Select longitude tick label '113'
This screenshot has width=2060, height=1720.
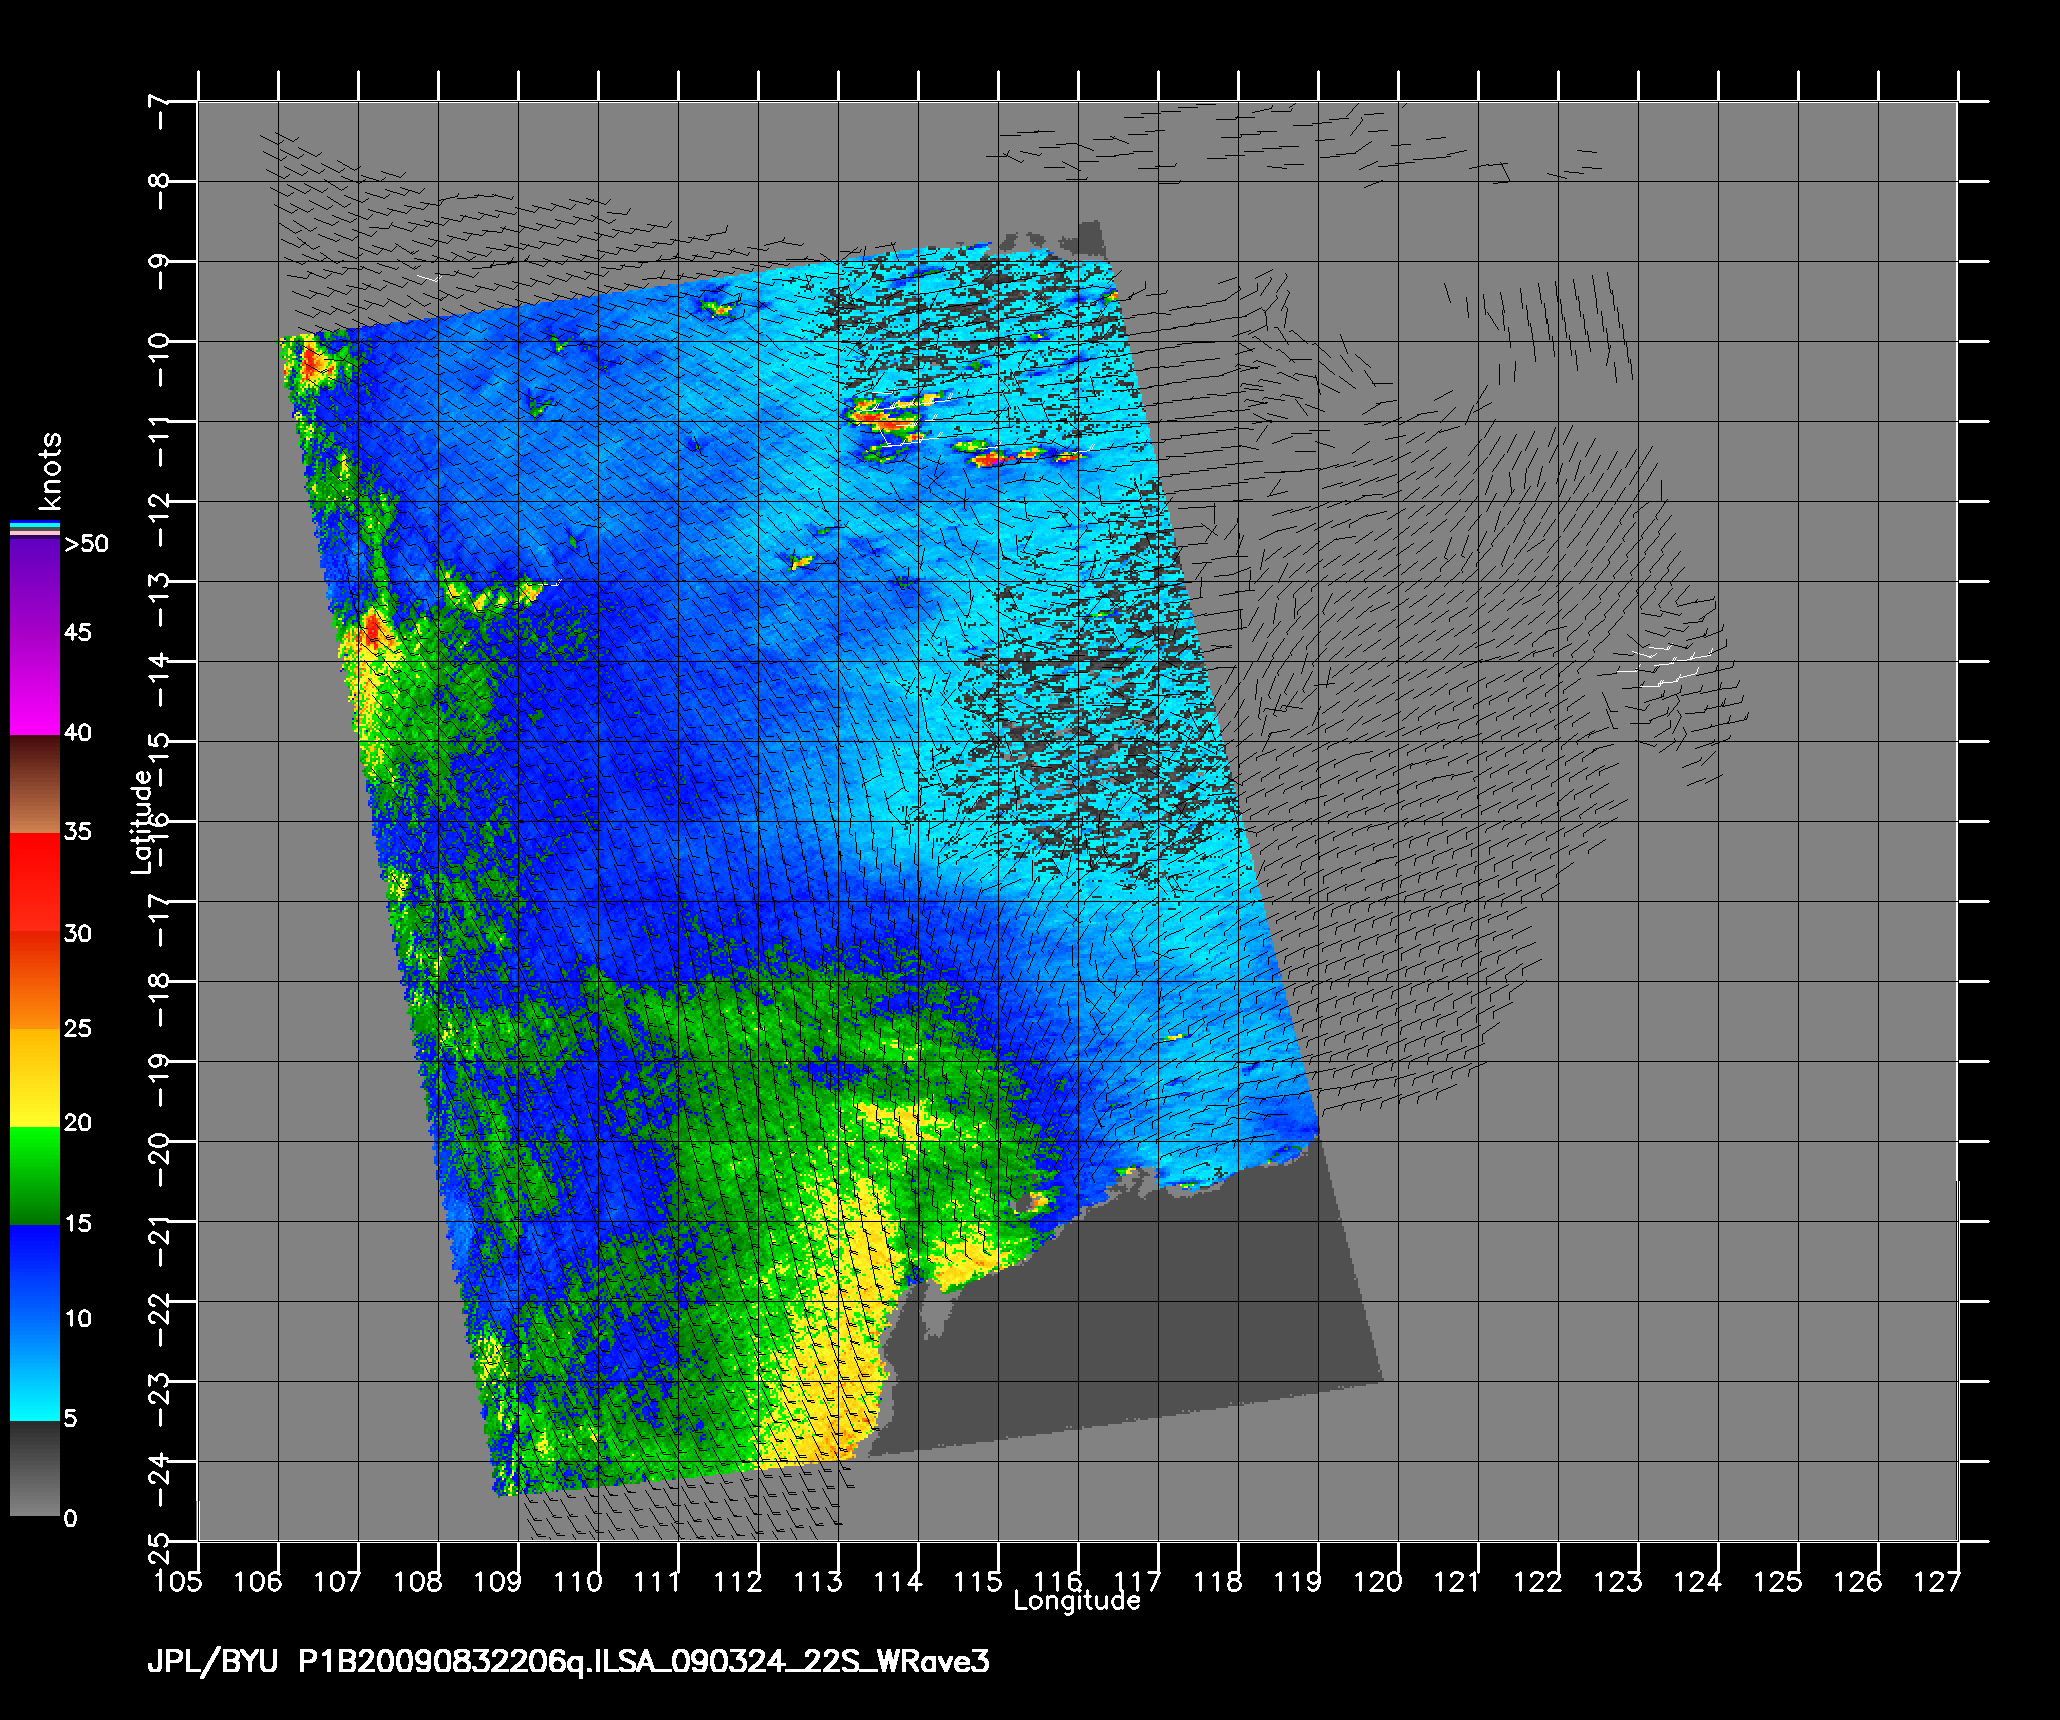pos(819,1582)
